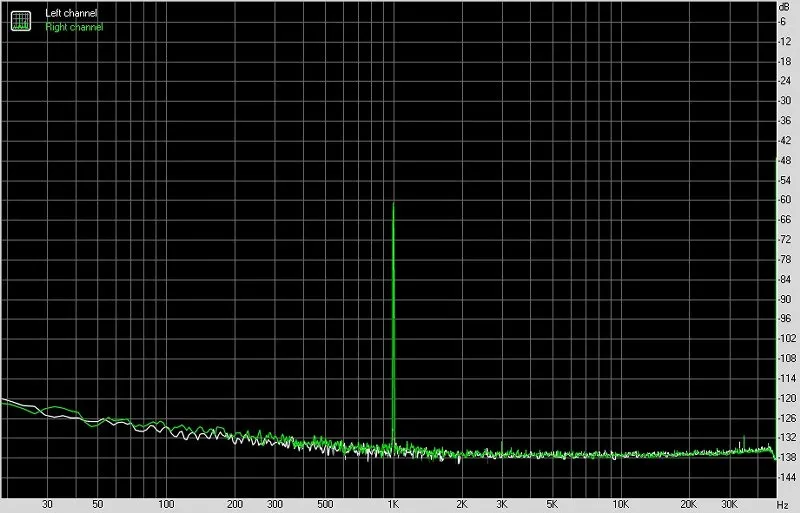The height and width of the screenshot is (513, 800).
Task: Click the -6 dB scale label
Action: tap(783, 22)
